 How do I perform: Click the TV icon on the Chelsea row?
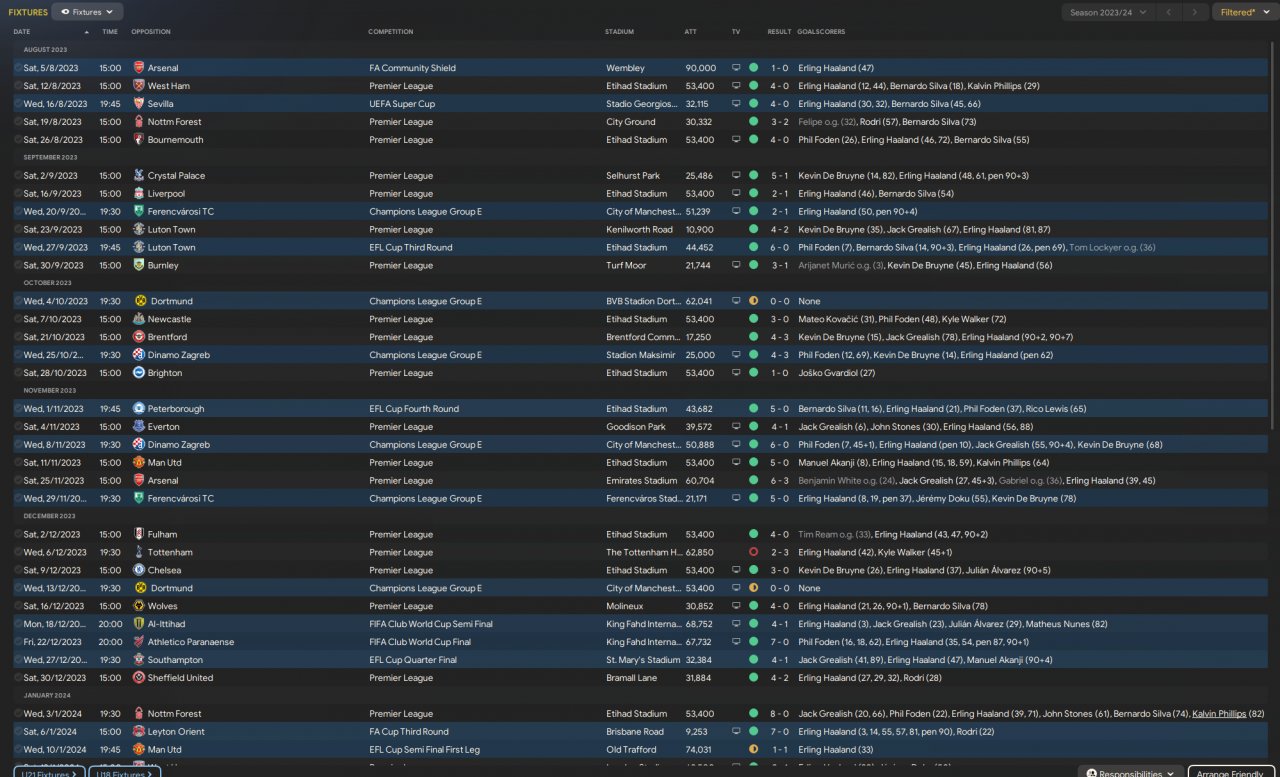point(736,570)
